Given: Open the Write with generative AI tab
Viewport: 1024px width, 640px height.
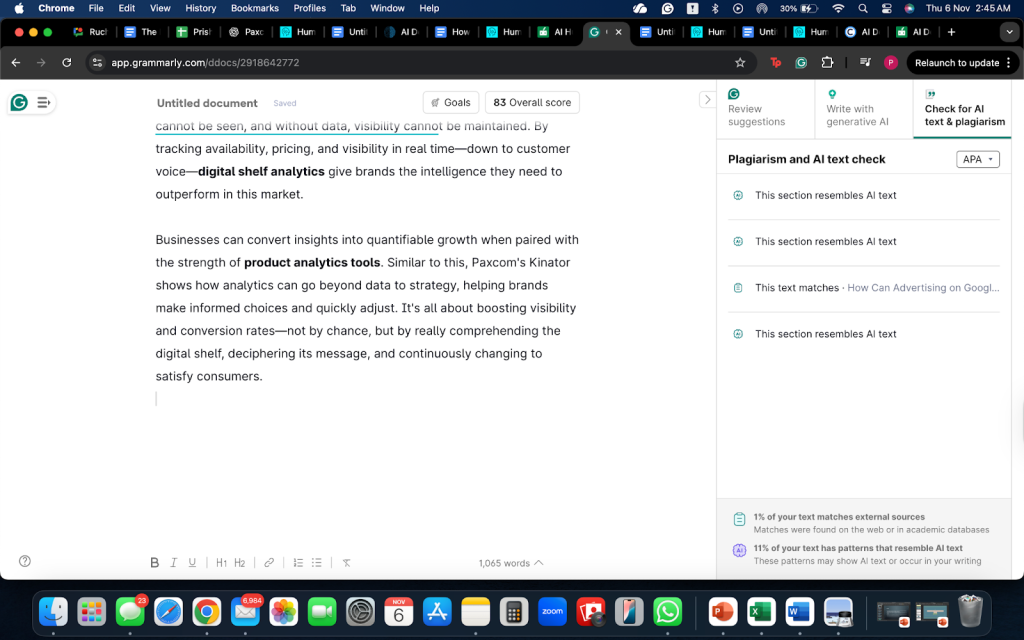Looking at the screenshot, I should (863, 109).
